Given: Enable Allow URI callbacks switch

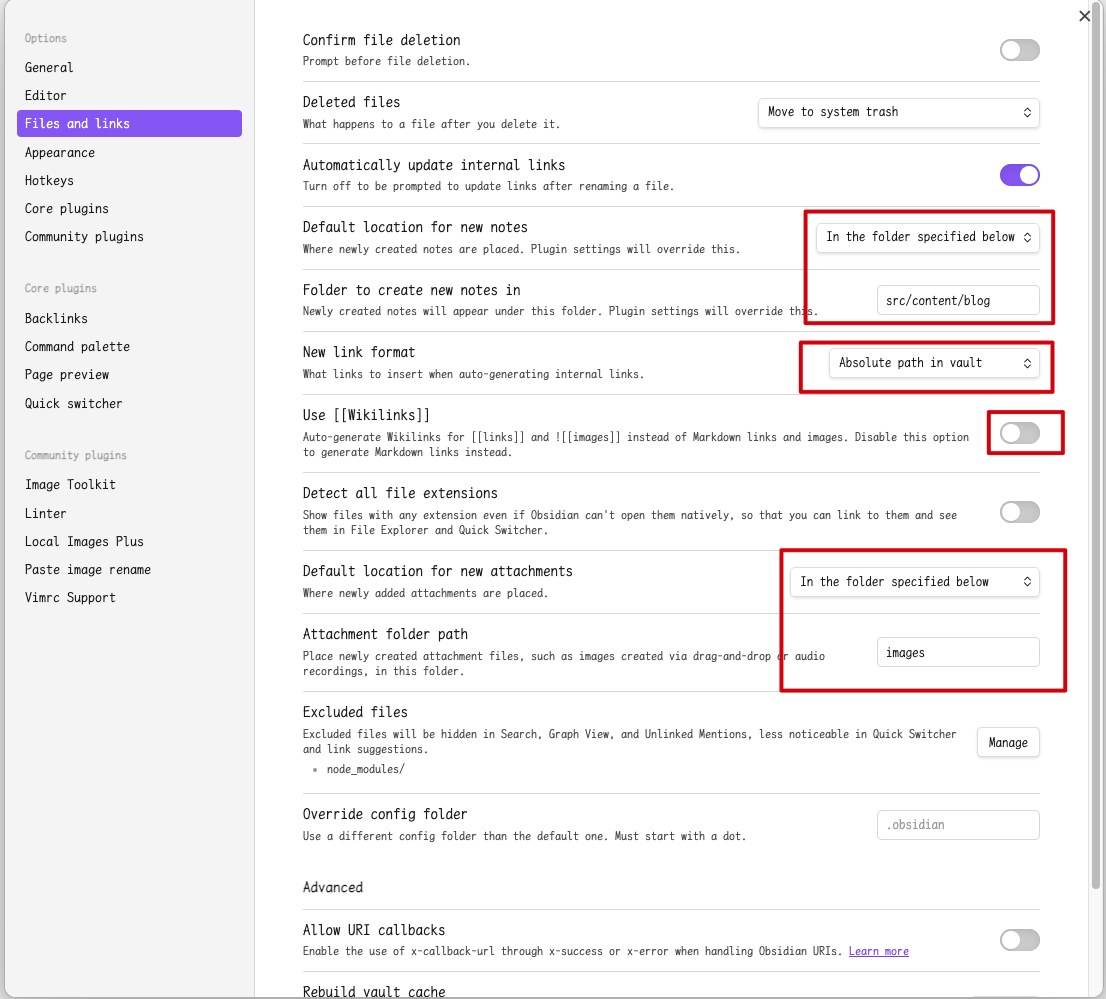Looking at the screenshot, I should click(x=1019, y=940).
